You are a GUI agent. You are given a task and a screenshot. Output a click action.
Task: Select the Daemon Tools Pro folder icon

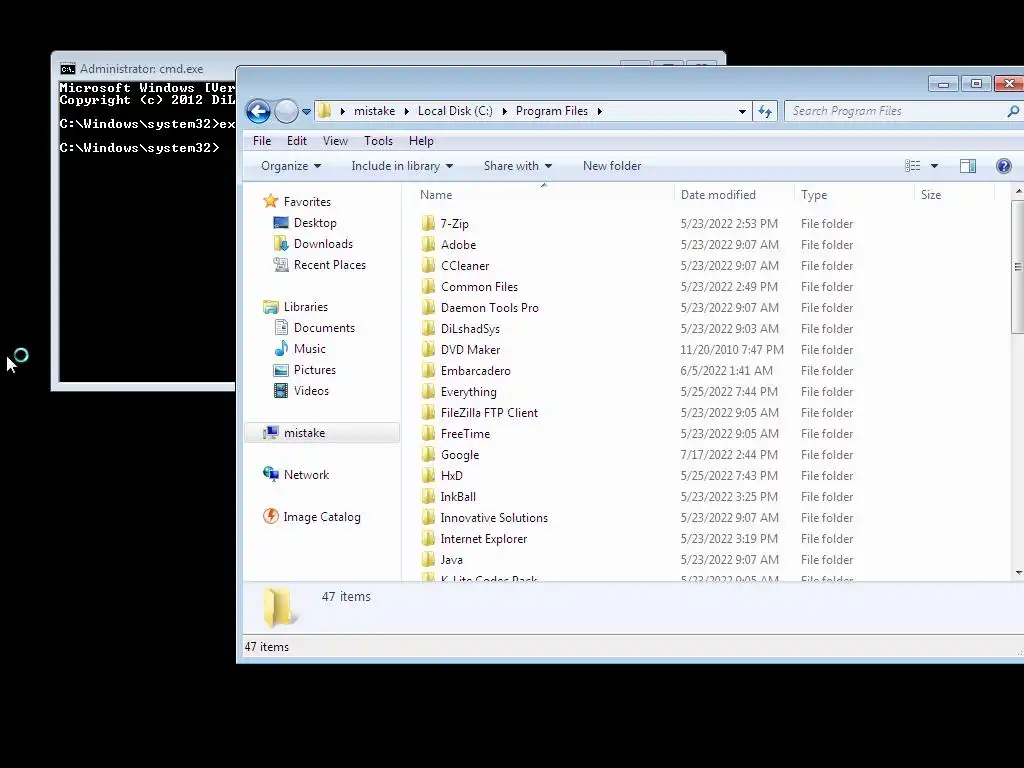(x=428, y=307)
